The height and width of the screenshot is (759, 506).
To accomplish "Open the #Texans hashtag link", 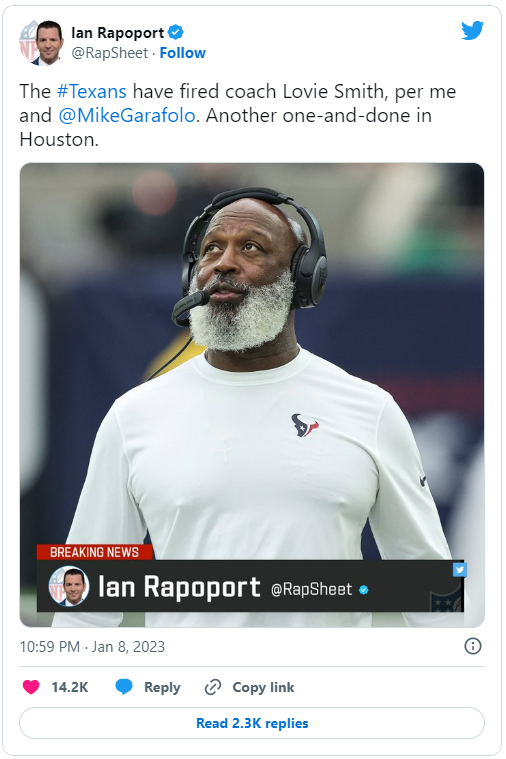I will click(92, 91).
